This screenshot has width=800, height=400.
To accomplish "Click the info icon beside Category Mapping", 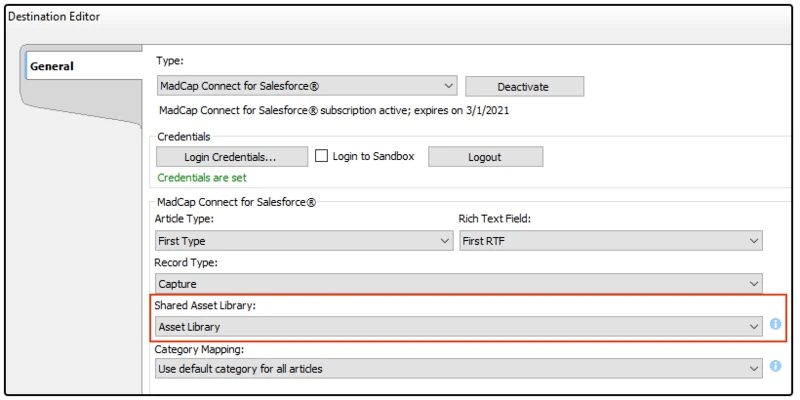I will [x=776, y=366].
